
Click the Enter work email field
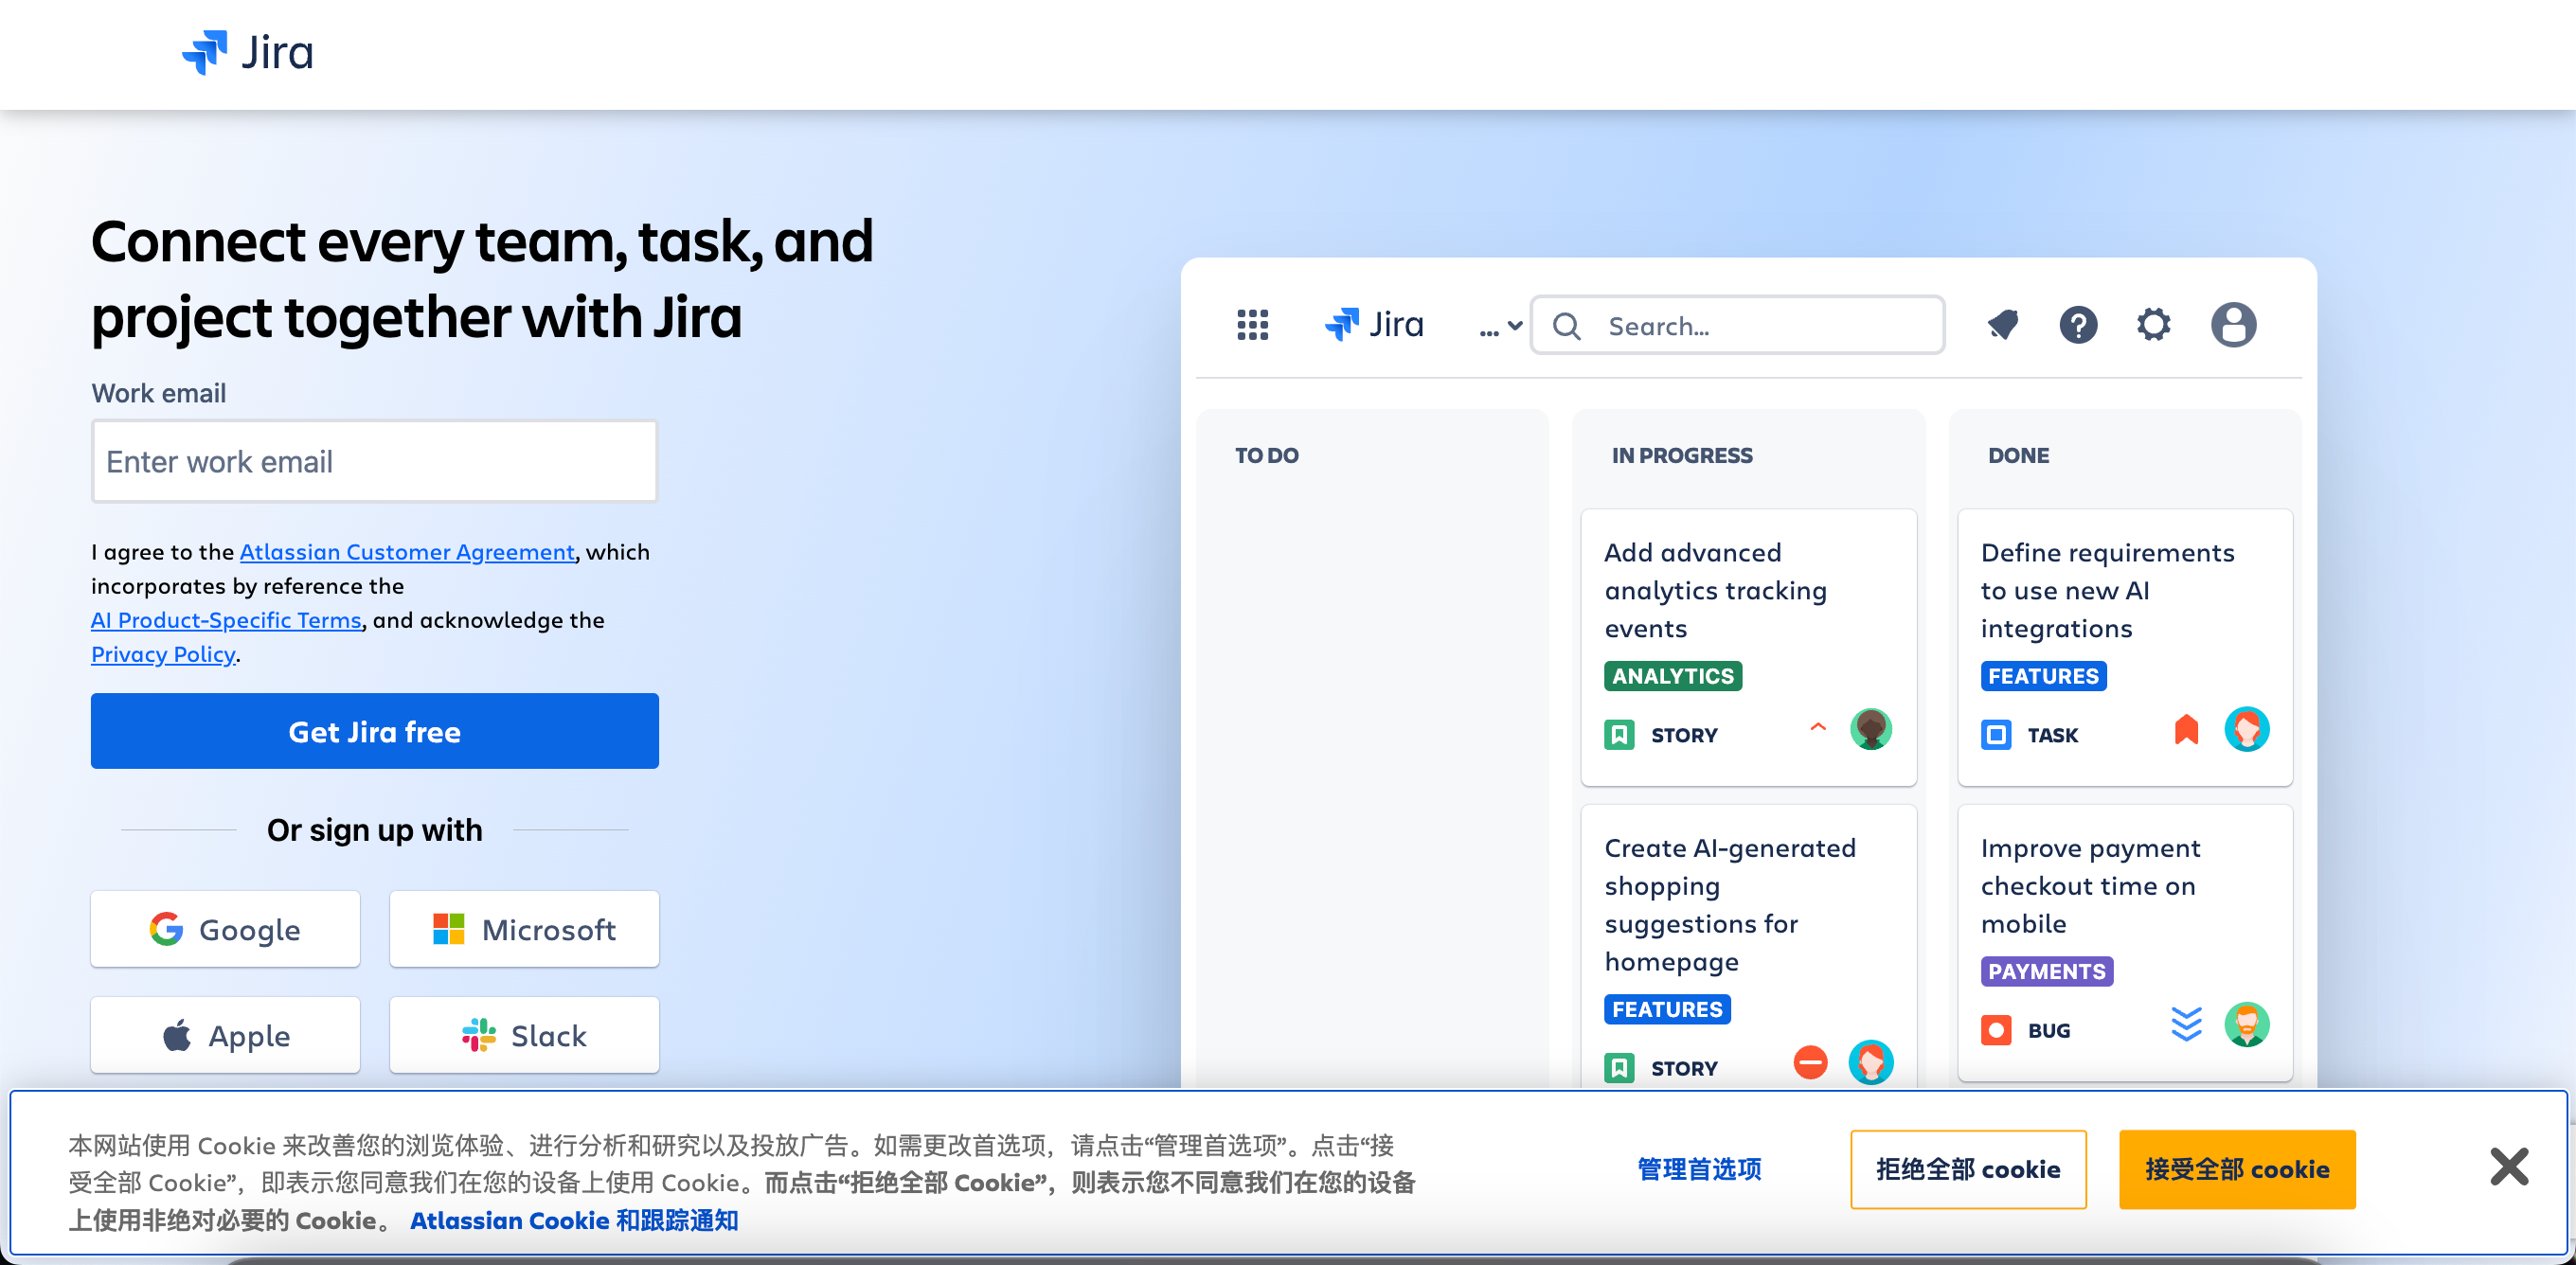point(375,461)
